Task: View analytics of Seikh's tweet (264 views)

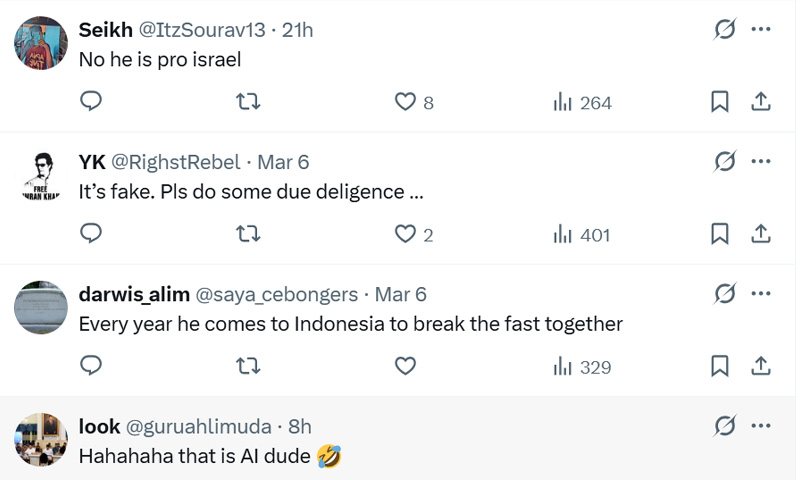Action: point(582,102)
